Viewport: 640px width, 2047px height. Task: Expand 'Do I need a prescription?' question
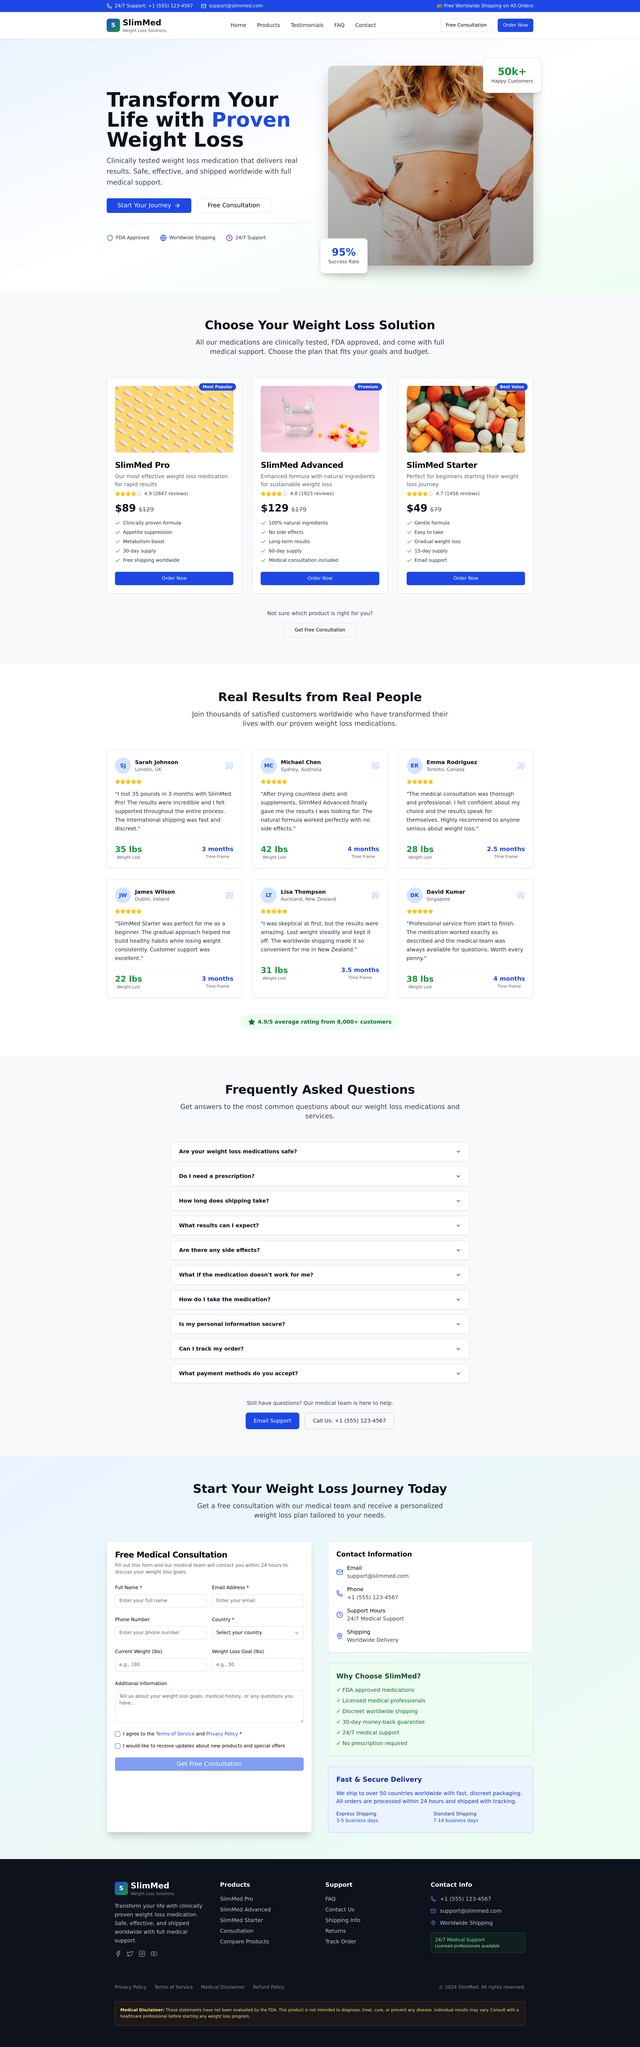tap(319, 1176)
